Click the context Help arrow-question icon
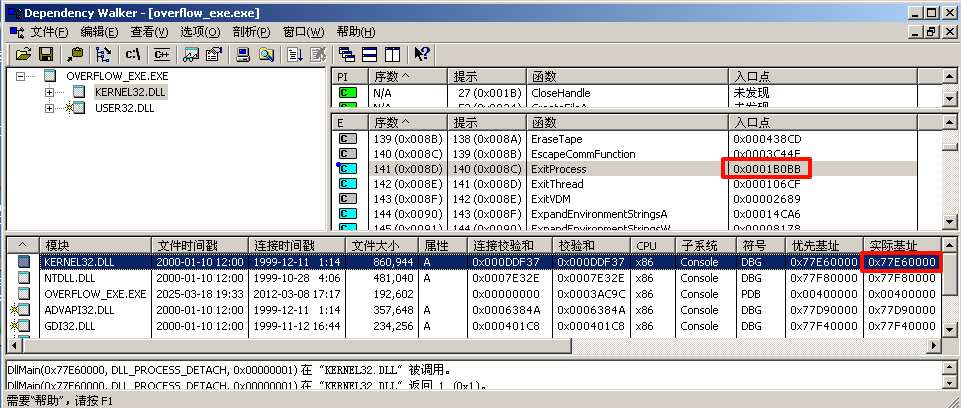The width and height of the screenshot is (961, 408). (x=422, y=55)
